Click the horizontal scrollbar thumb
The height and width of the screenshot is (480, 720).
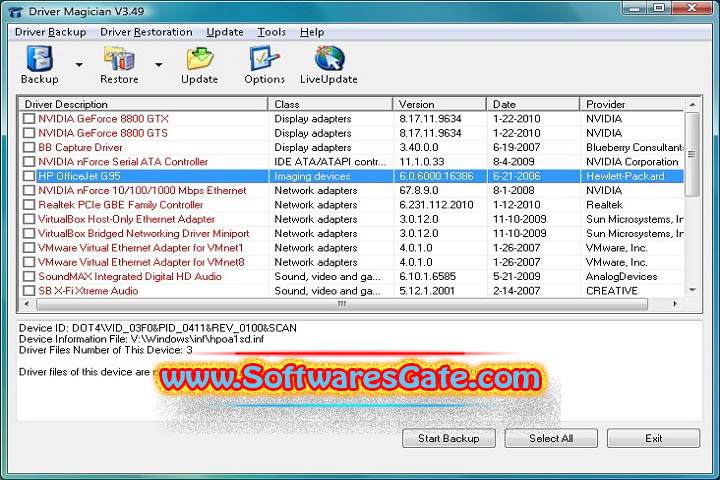point(342,304)
